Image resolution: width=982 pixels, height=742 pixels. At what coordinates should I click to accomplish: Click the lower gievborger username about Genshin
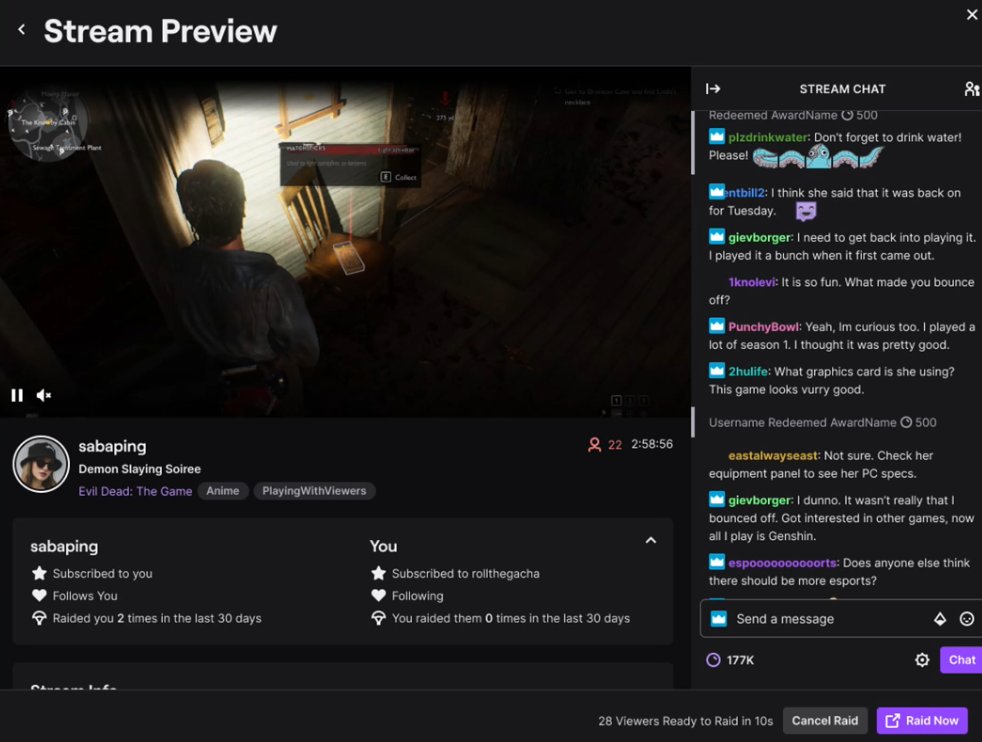[760, 501]
